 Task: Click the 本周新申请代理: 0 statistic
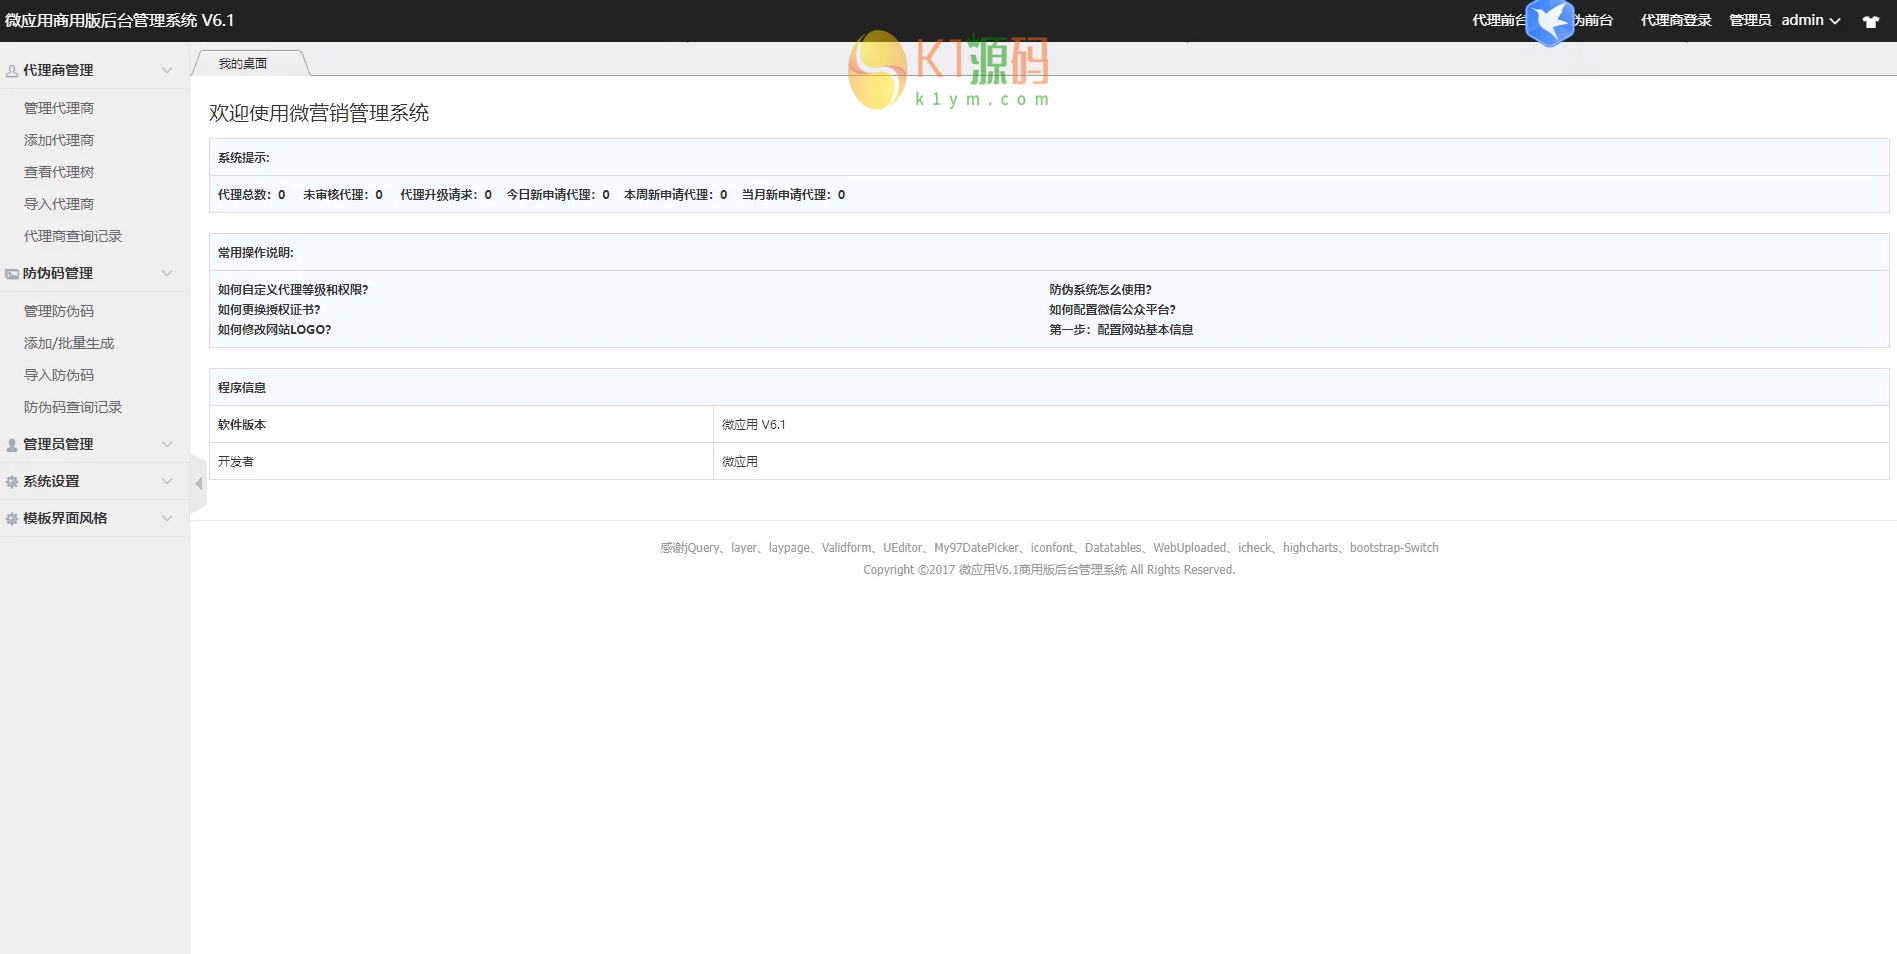click(676, 195)
